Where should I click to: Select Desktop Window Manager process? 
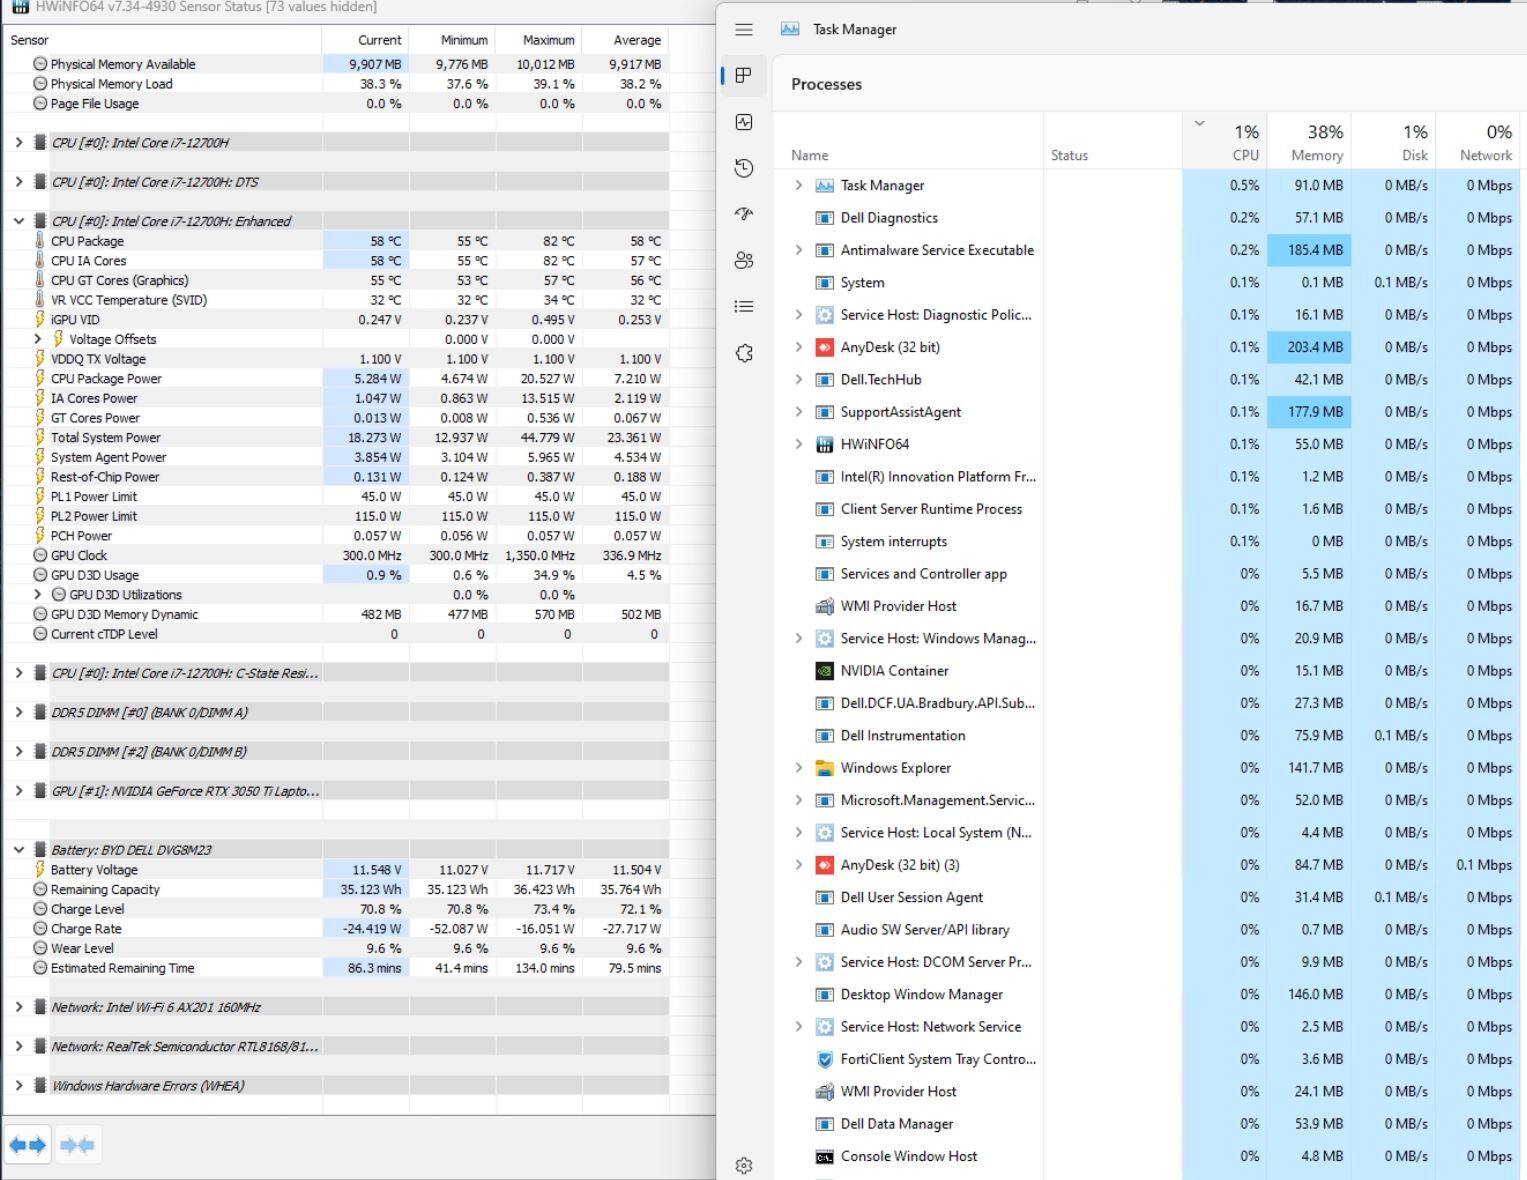tap(1148, 994)
